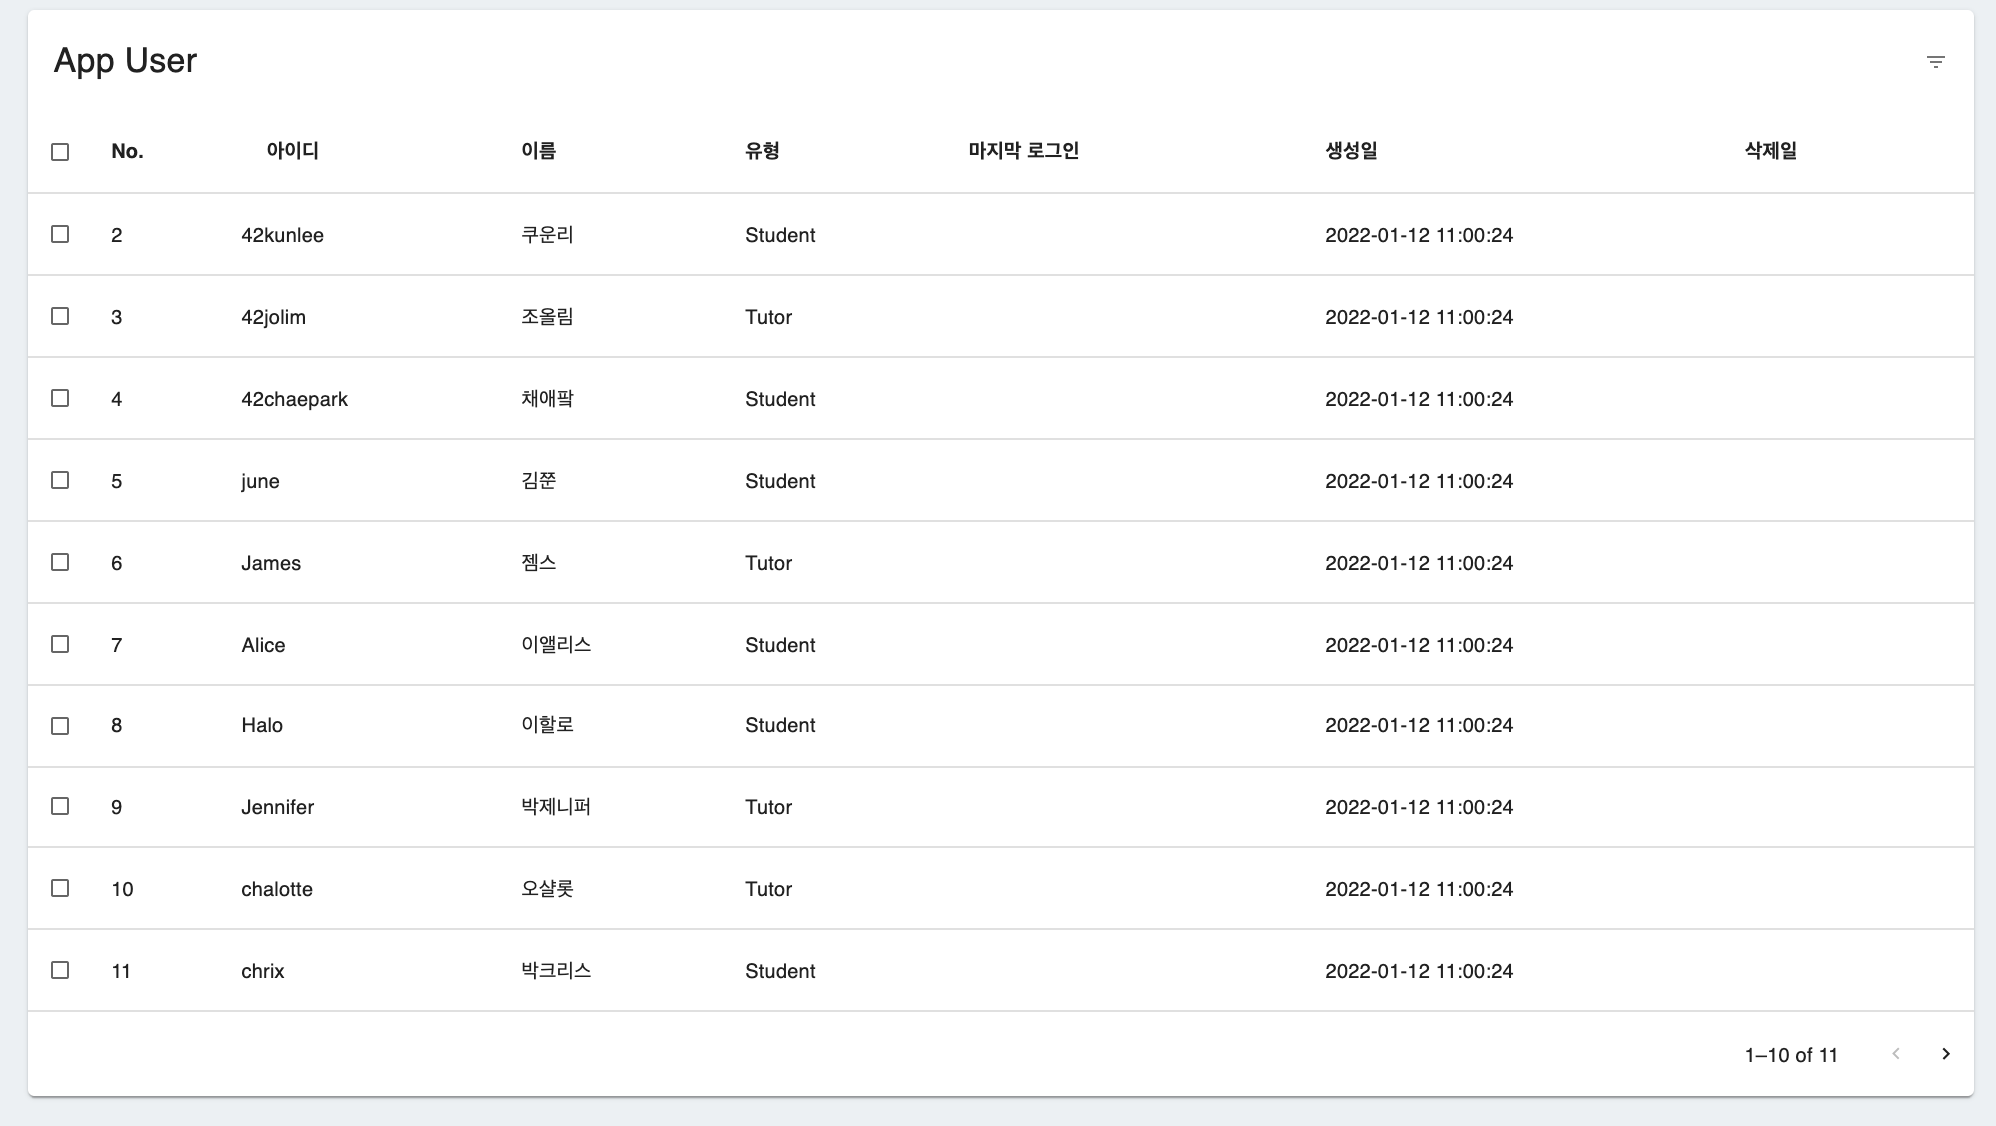The width and height of the screenshot is (1996, 1126).
Task: Click the 1–10 of 11 pagination label
Action: (x=1791, y=1055)
